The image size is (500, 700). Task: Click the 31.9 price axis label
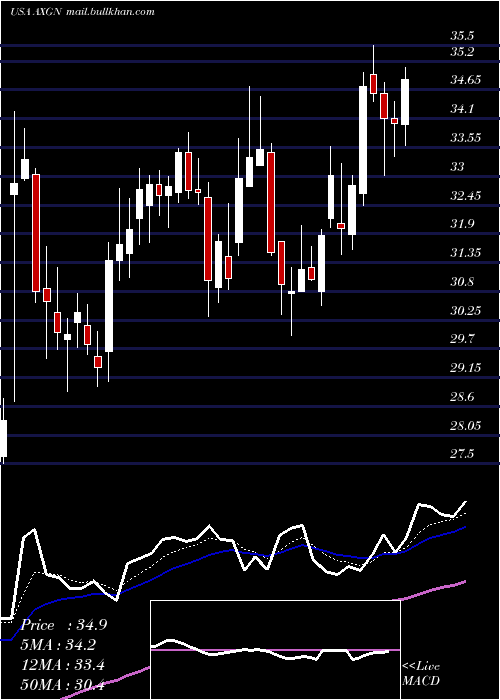point(462,224)
